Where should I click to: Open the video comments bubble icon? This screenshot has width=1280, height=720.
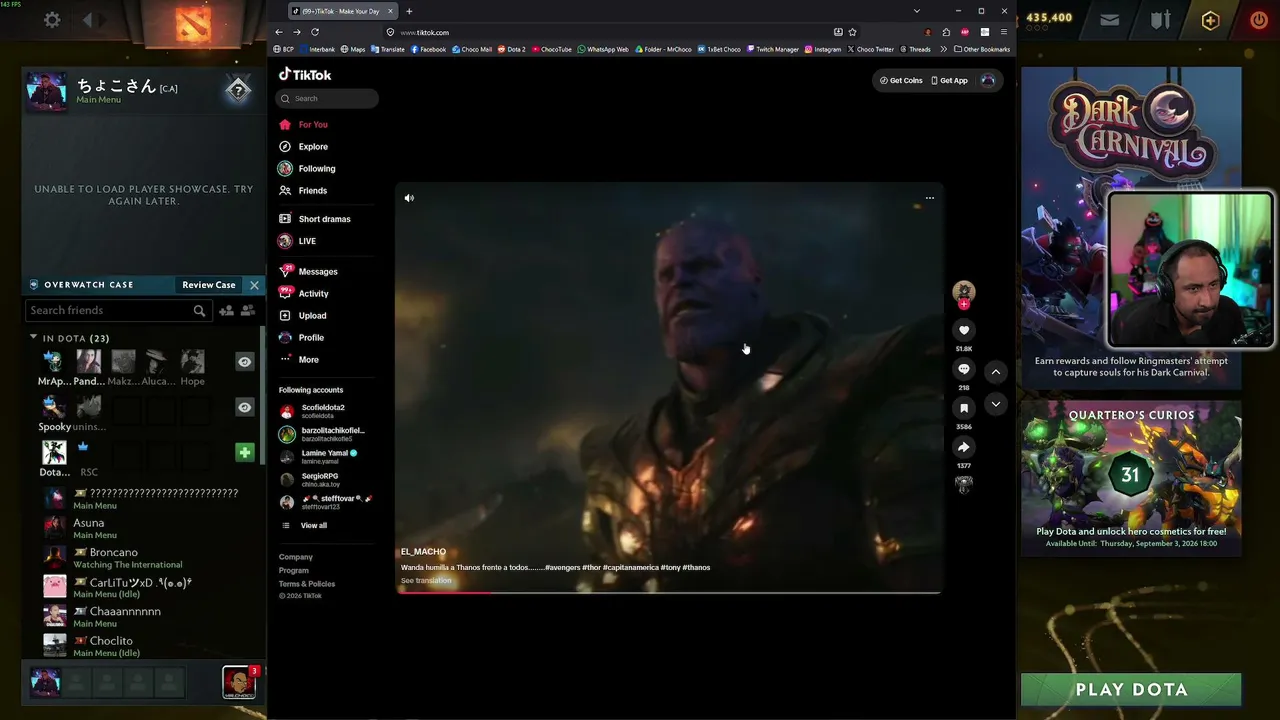tap(964, 369)
